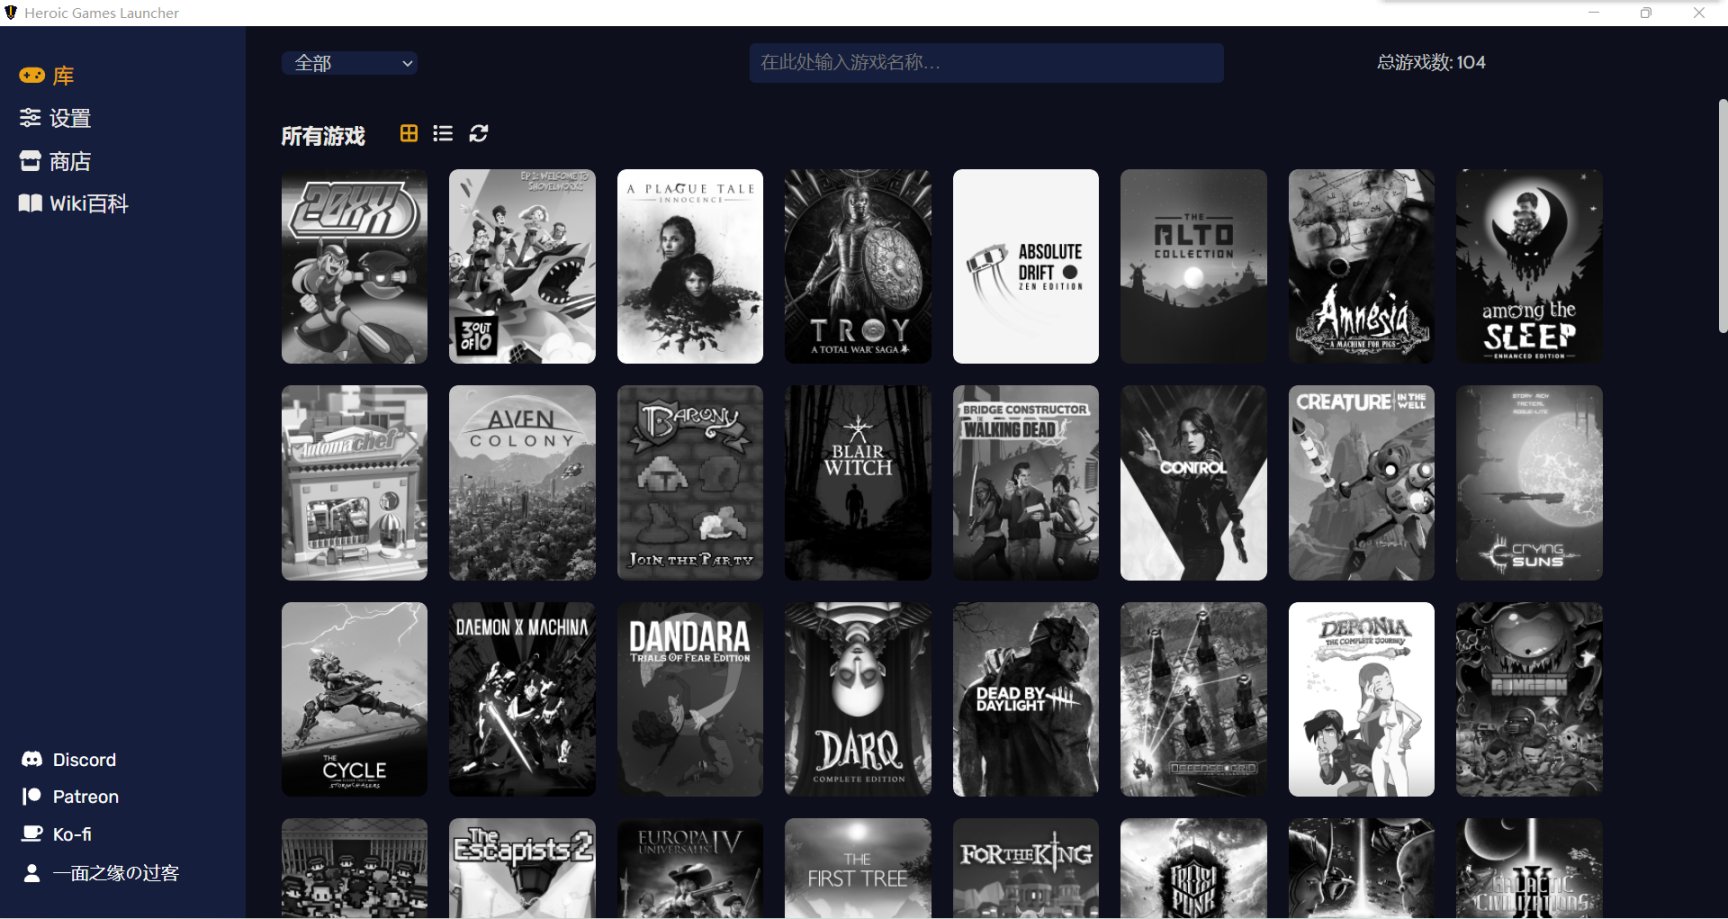Open The Alto Collection card
This screenshot has height=919, width=1728.
pyautogui.click(x=1194, y=266)
